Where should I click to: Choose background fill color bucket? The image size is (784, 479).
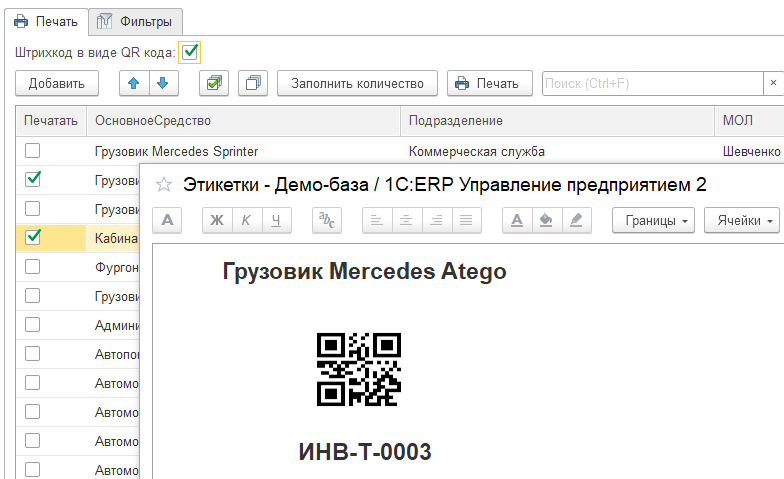pos(546,220)
